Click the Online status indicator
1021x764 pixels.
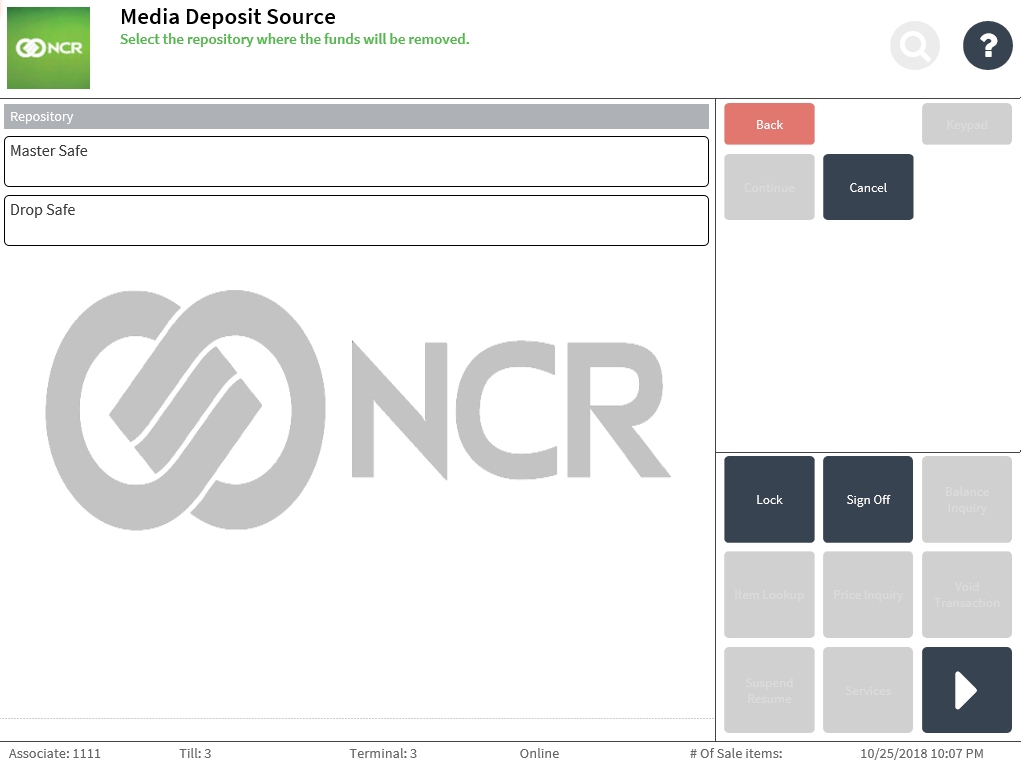tap(539, 753)
